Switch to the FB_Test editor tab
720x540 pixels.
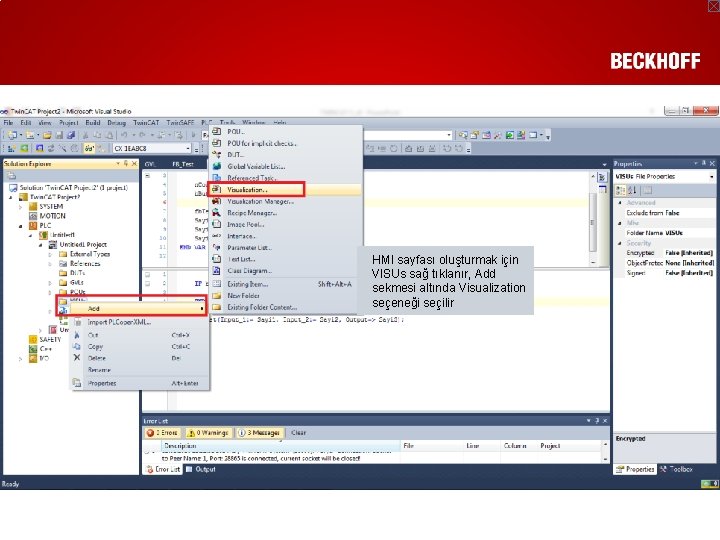tap(183, 164)
